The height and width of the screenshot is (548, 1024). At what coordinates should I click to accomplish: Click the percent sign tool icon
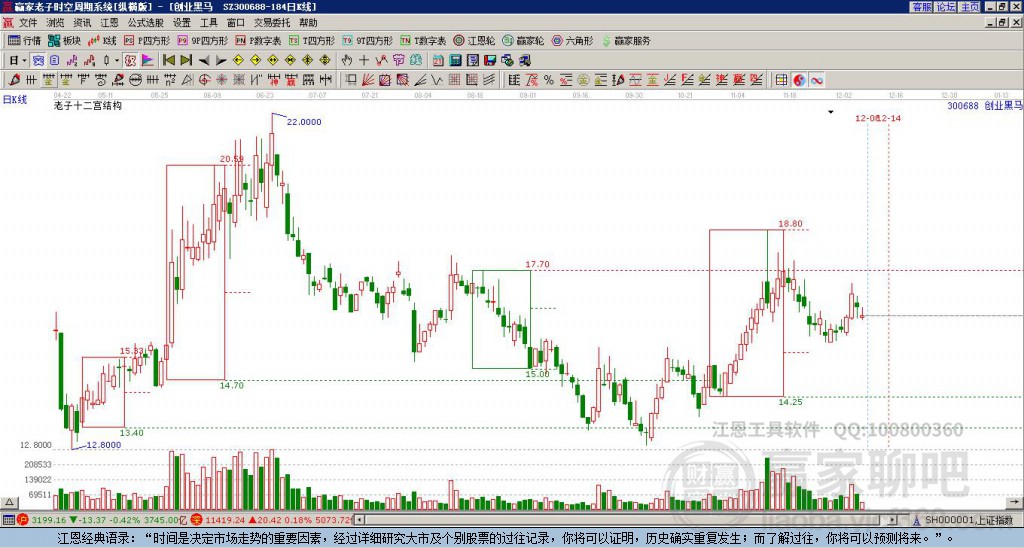click(549, 80)
